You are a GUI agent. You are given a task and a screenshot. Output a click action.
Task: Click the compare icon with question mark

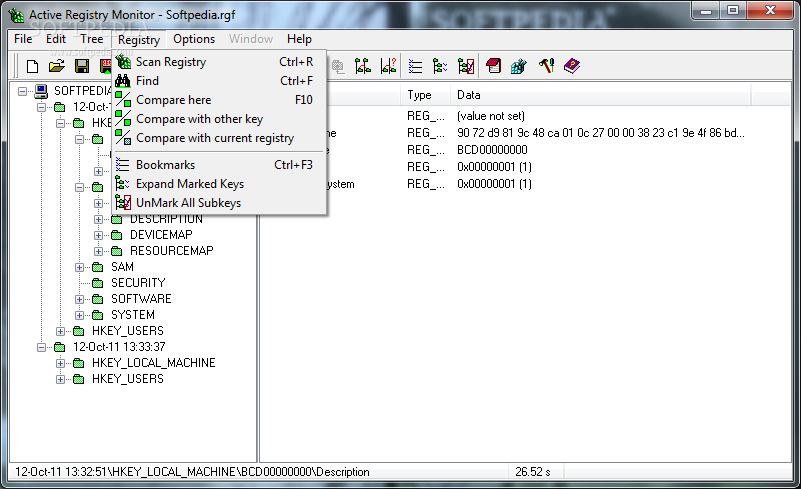tap(388, 66)
